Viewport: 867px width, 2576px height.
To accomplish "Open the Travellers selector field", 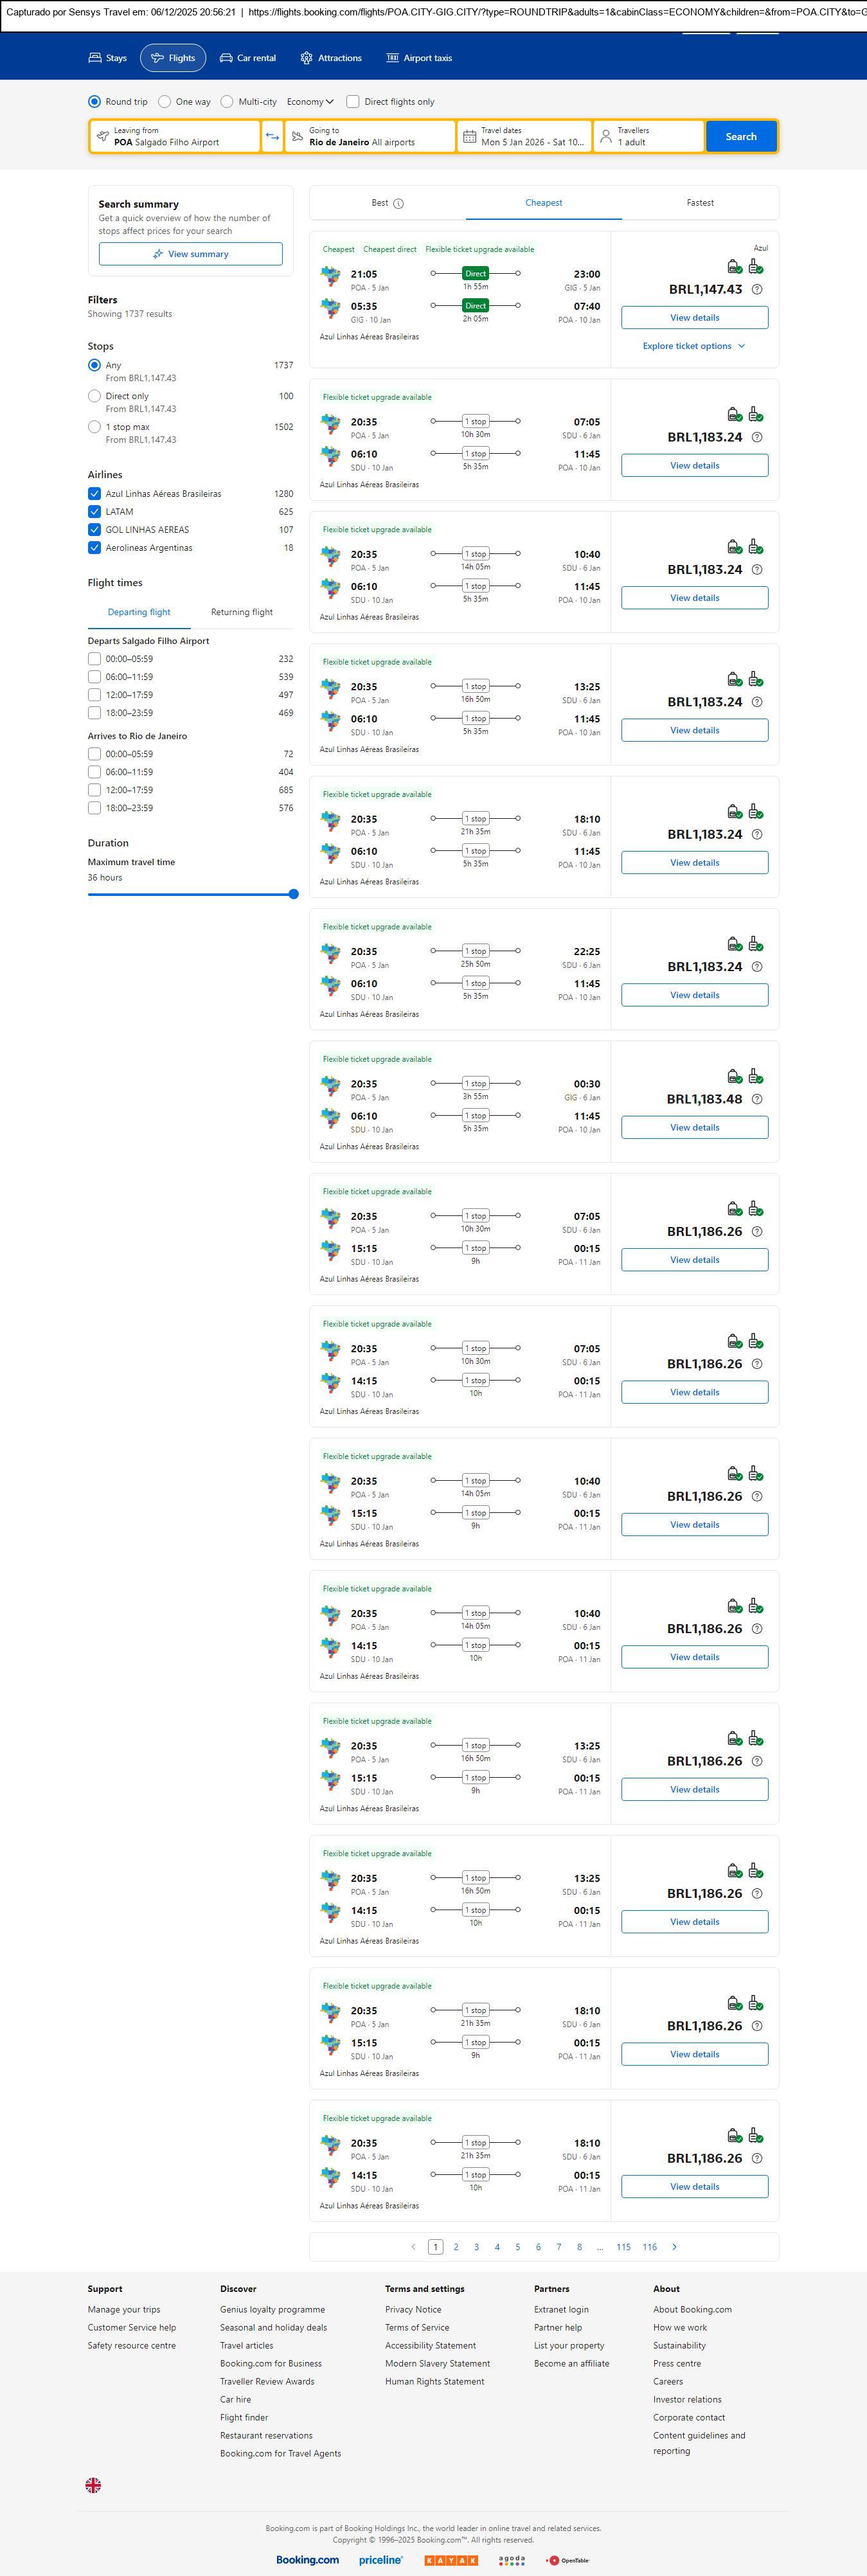I will pos(648,136).
